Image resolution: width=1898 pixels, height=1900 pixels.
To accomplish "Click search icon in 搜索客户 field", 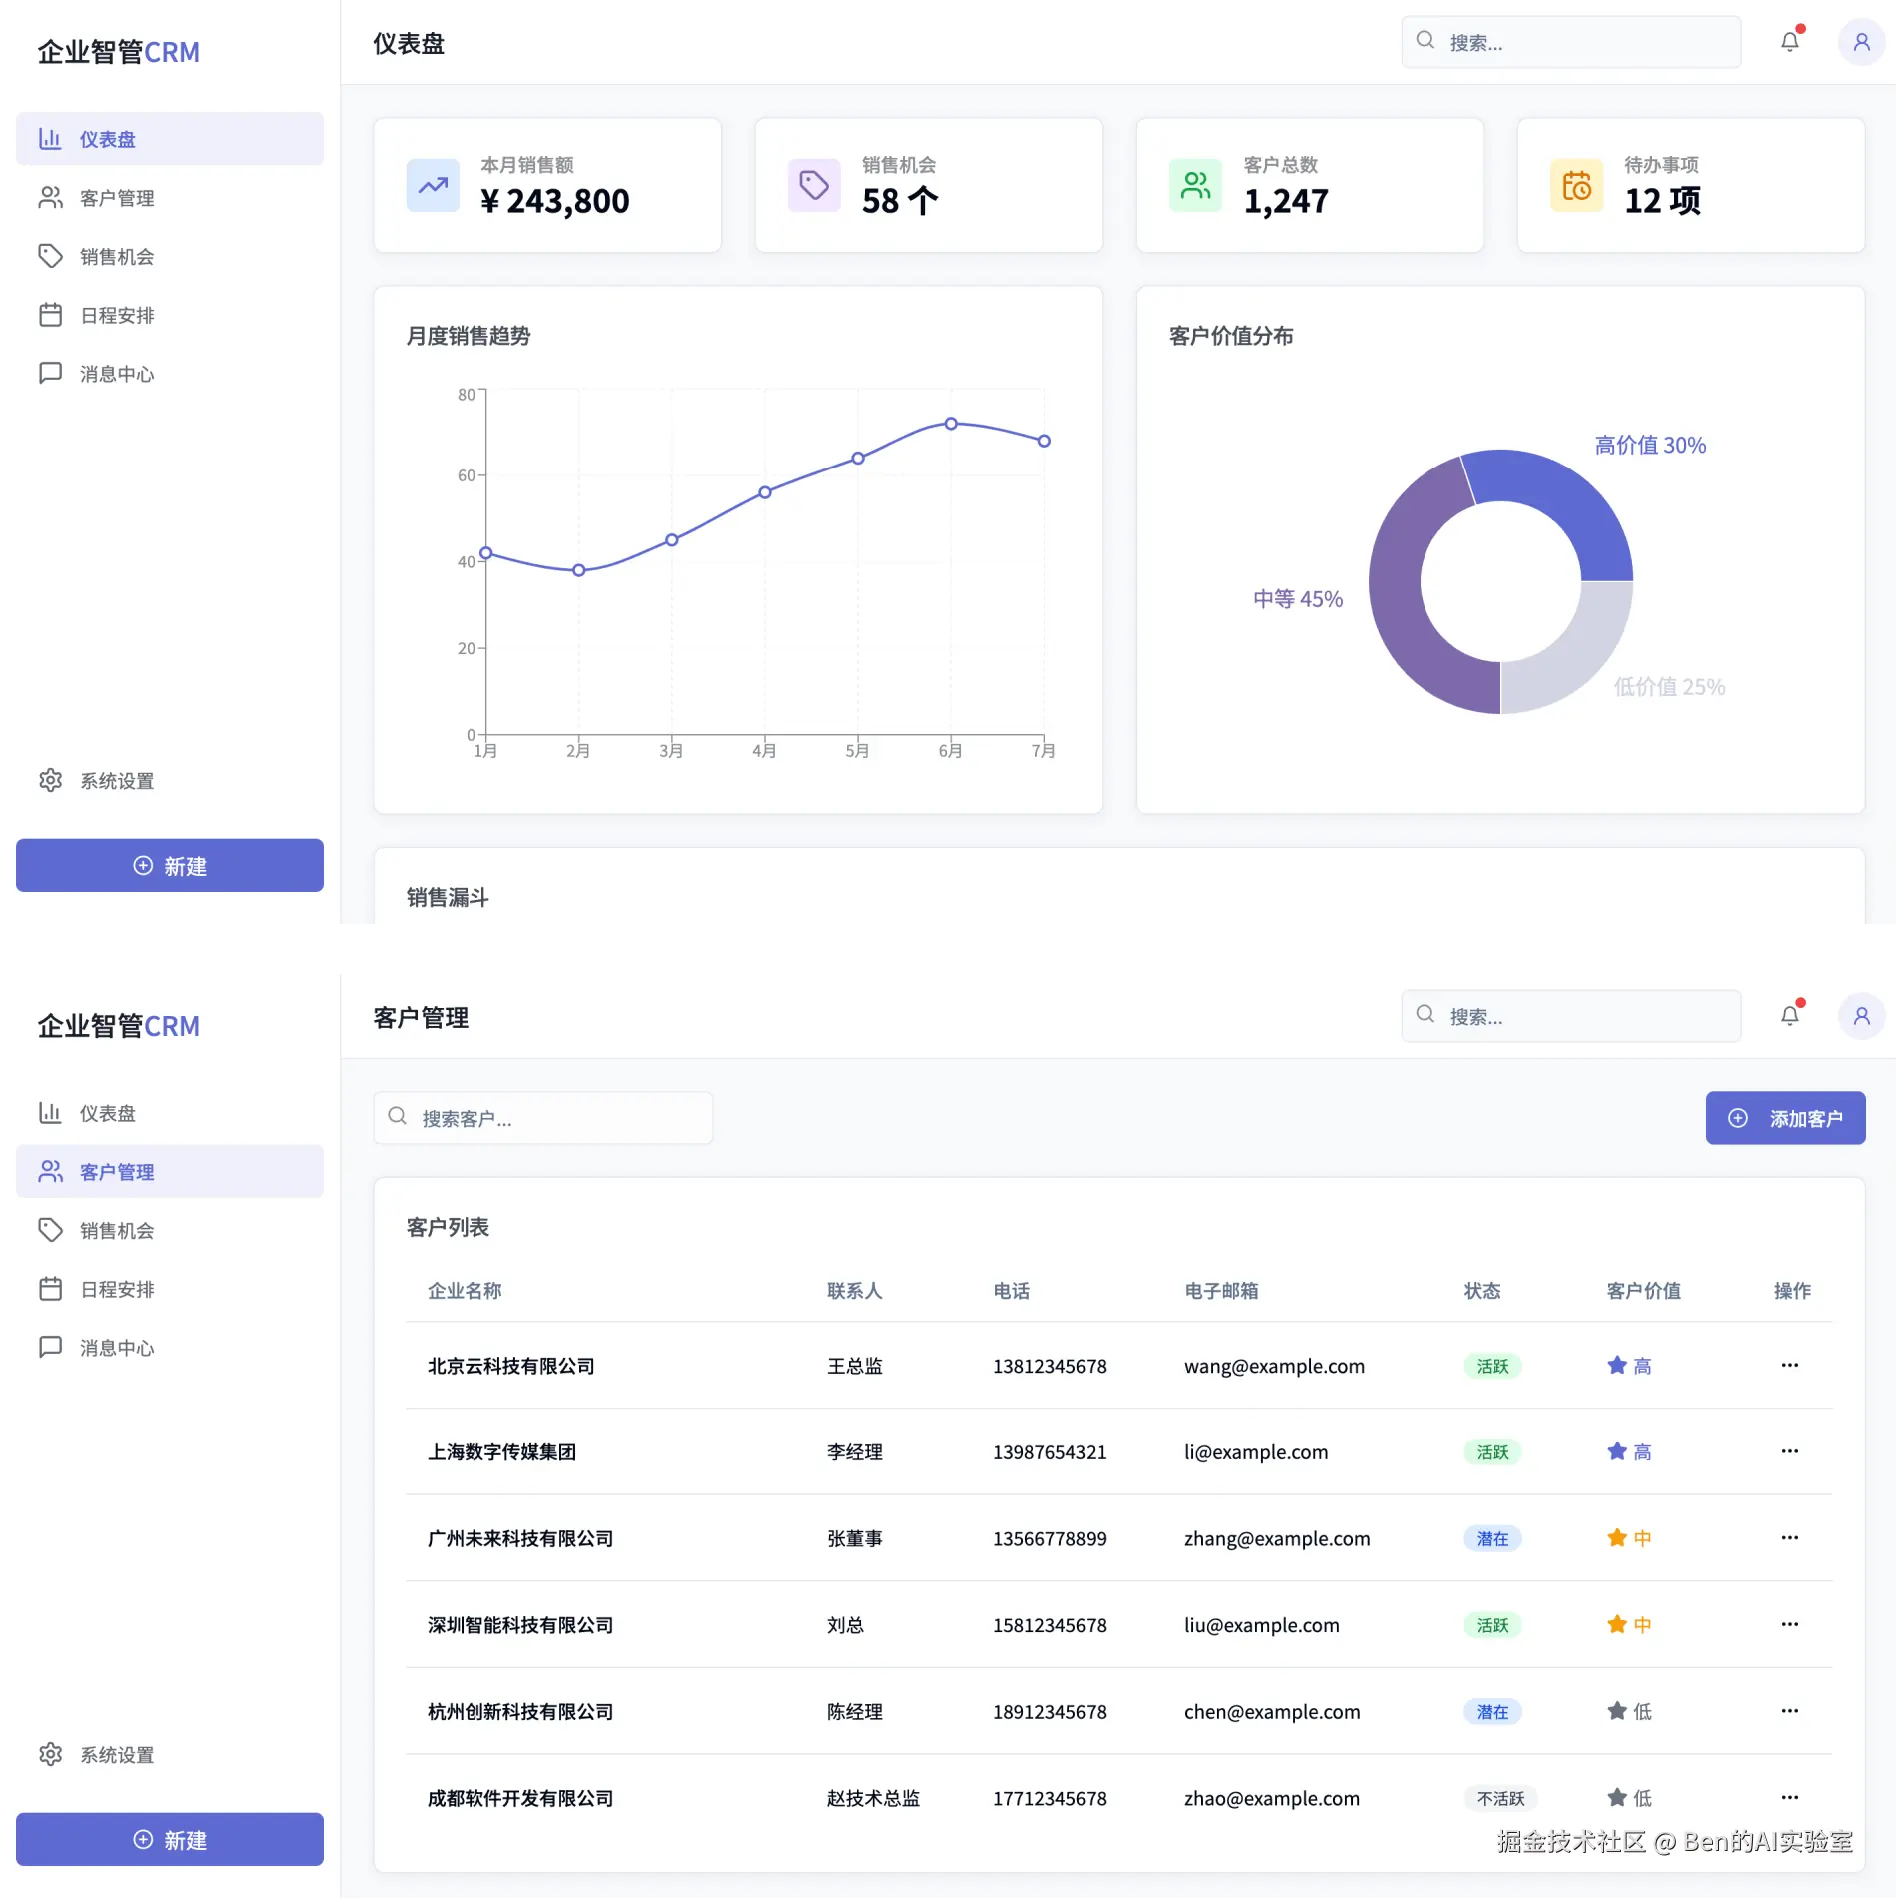I will (x=397, y=1116).
